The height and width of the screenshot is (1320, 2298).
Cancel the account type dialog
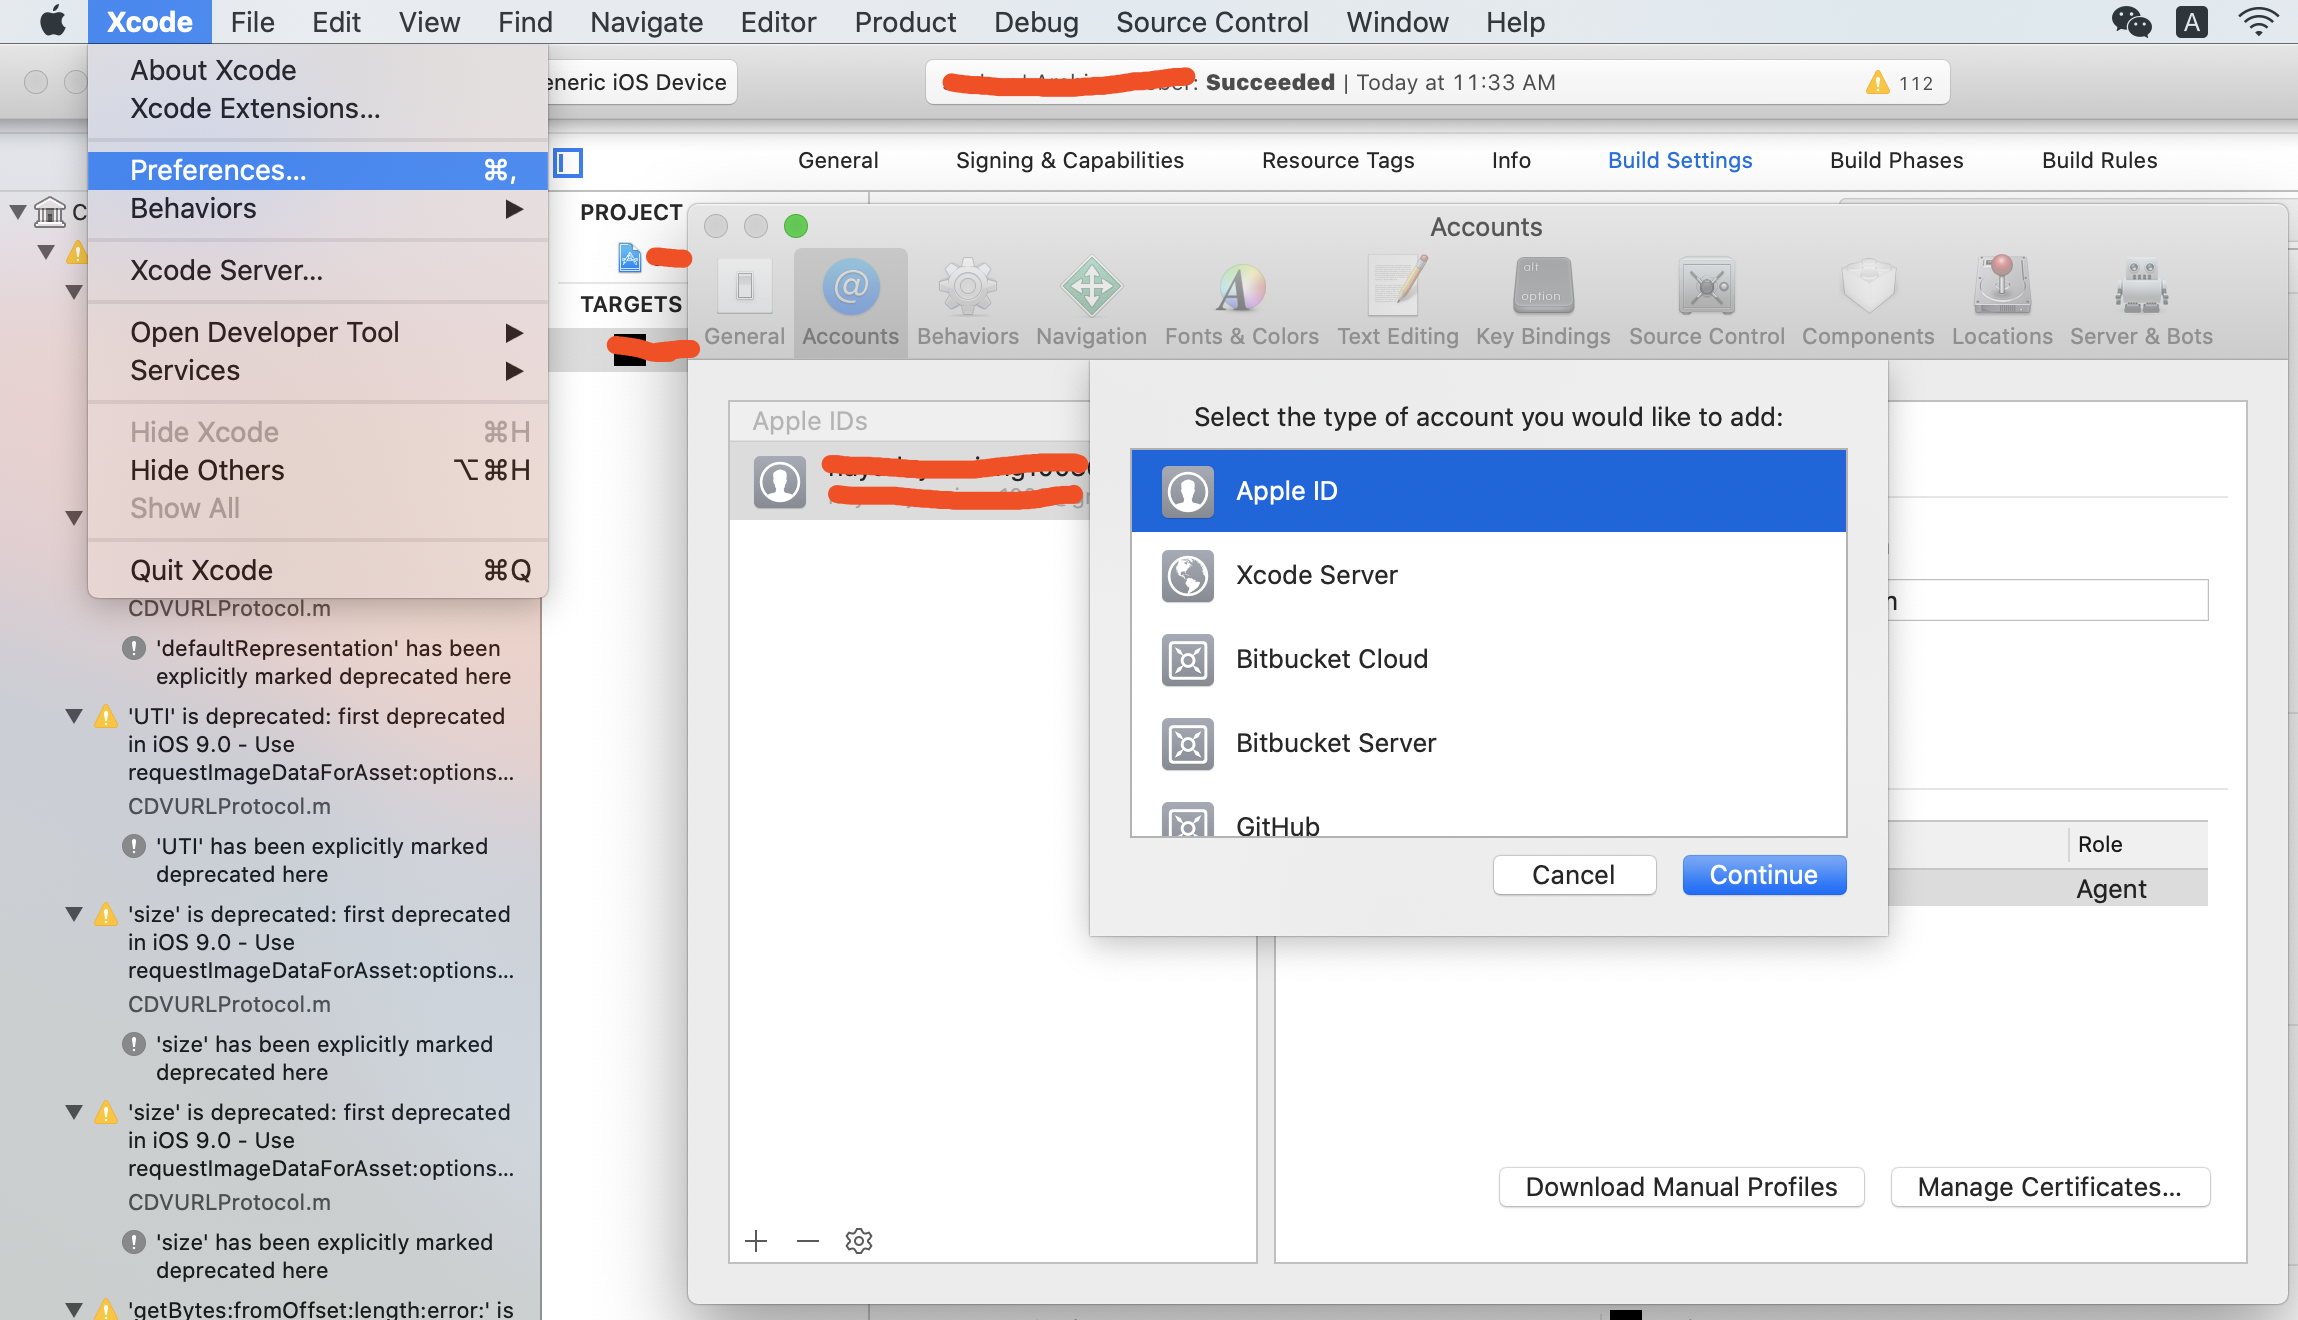(x=1574, y=875)
